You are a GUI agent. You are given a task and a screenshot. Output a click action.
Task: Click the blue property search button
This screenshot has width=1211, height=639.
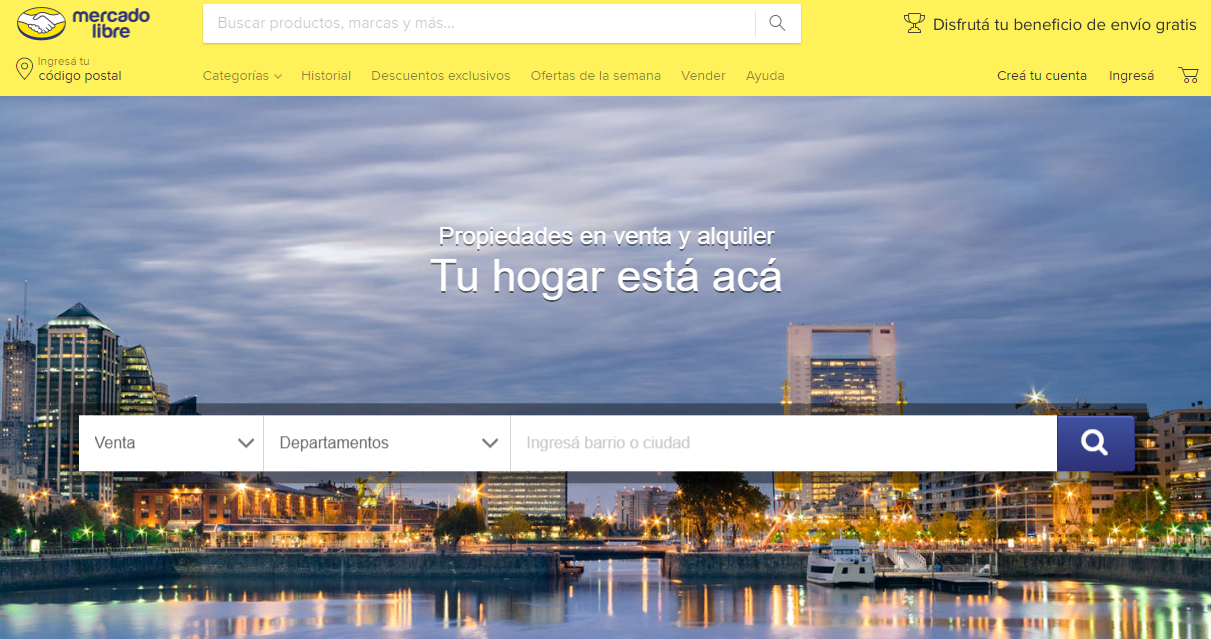(x=1095, y=443)
